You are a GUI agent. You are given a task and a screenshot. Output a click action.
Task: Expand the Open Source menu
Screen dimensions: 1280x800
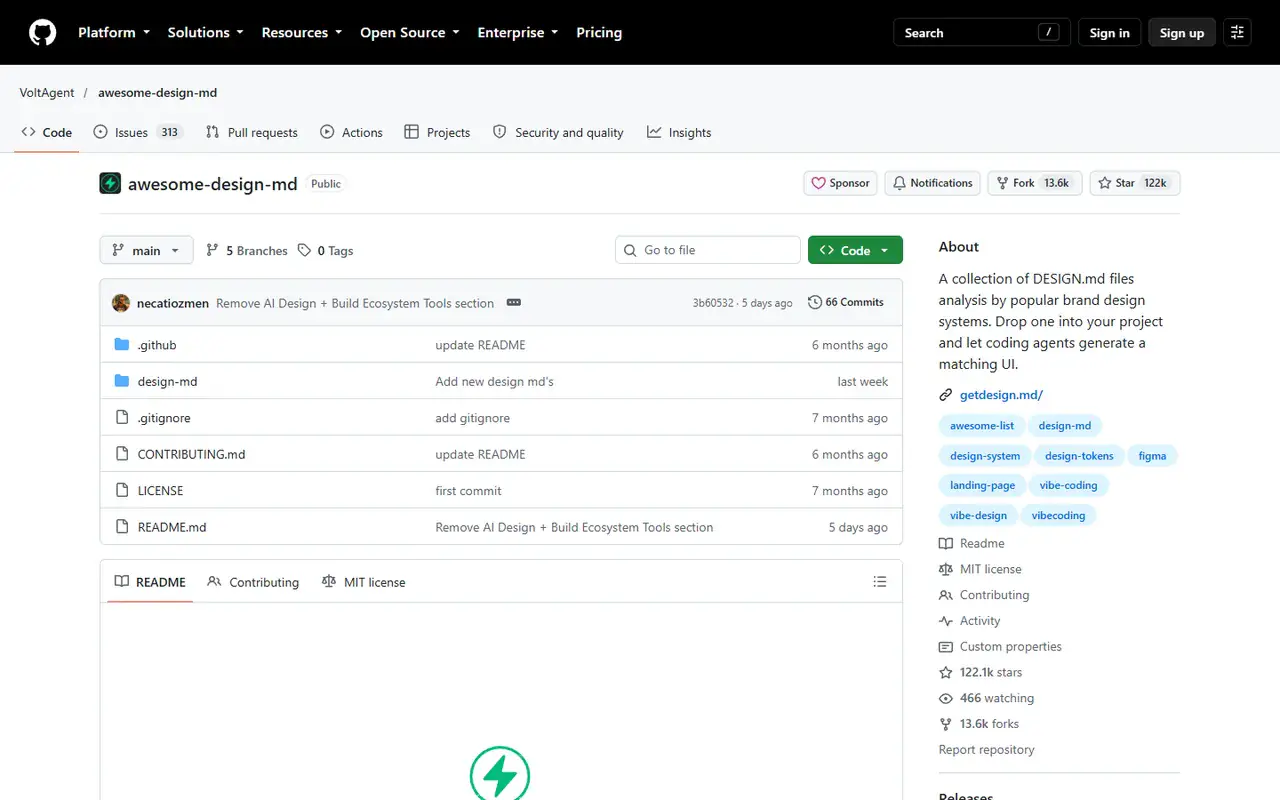[410, 32]
